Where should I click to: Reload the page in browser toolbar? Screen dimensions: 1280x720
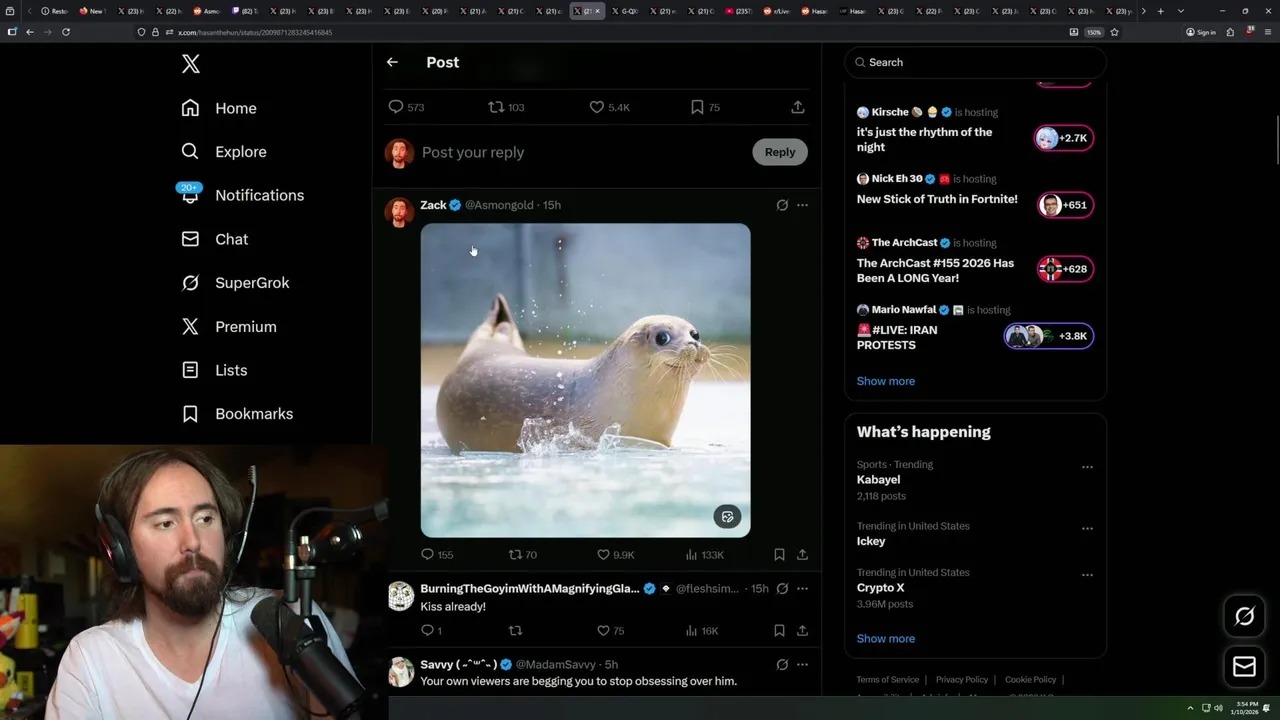coord(66,32)
